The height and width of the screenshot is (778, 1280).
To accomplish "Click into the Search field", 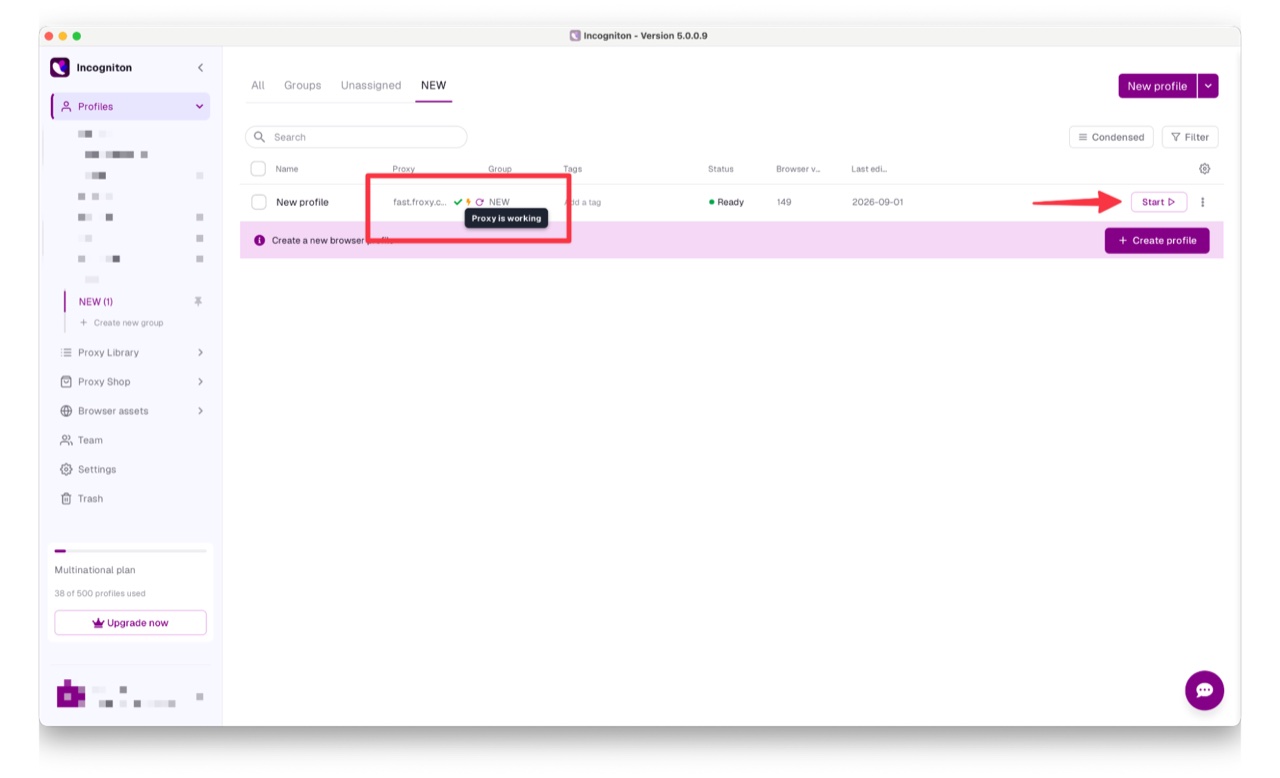I will 356,137.
